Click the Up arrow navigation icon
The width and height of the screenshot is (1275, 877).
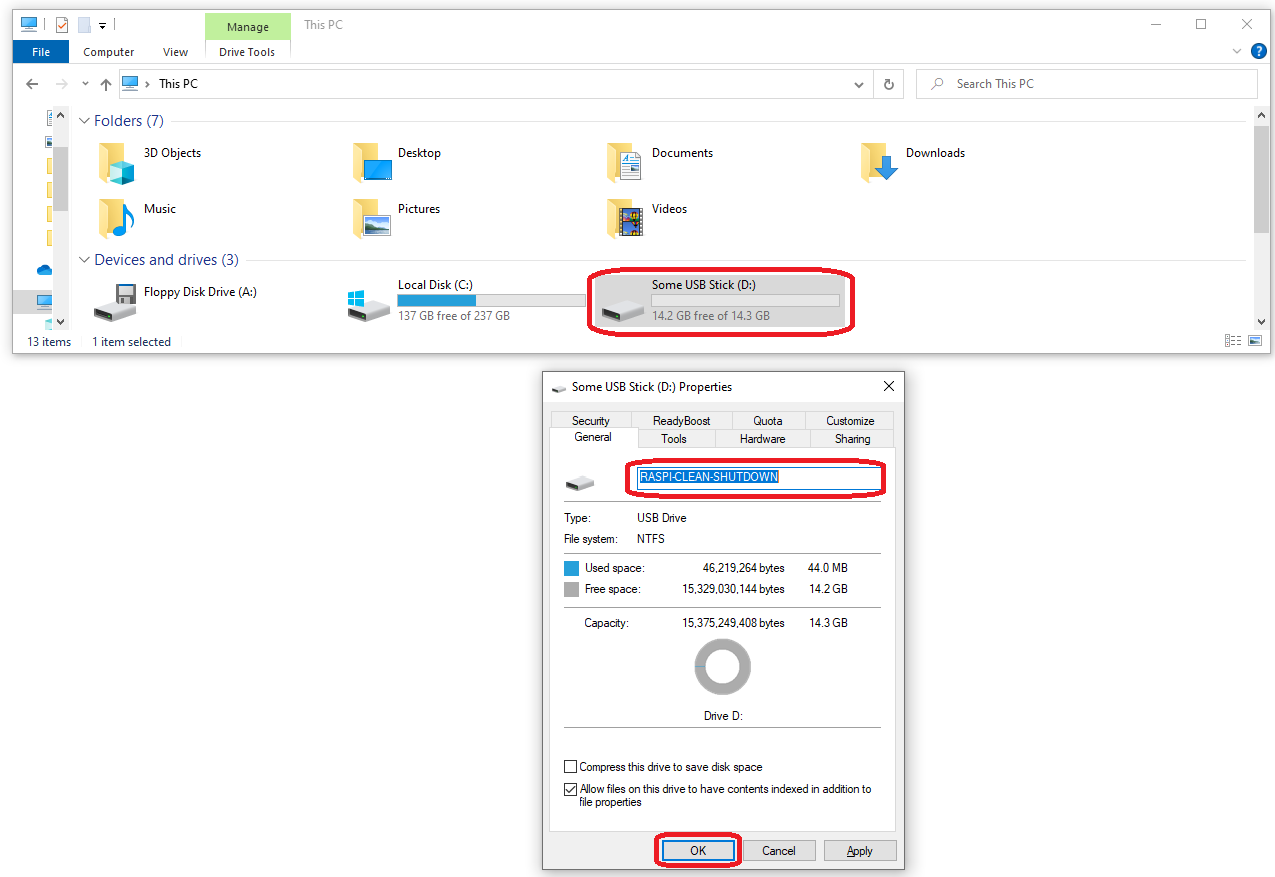[x=106, y=84]
